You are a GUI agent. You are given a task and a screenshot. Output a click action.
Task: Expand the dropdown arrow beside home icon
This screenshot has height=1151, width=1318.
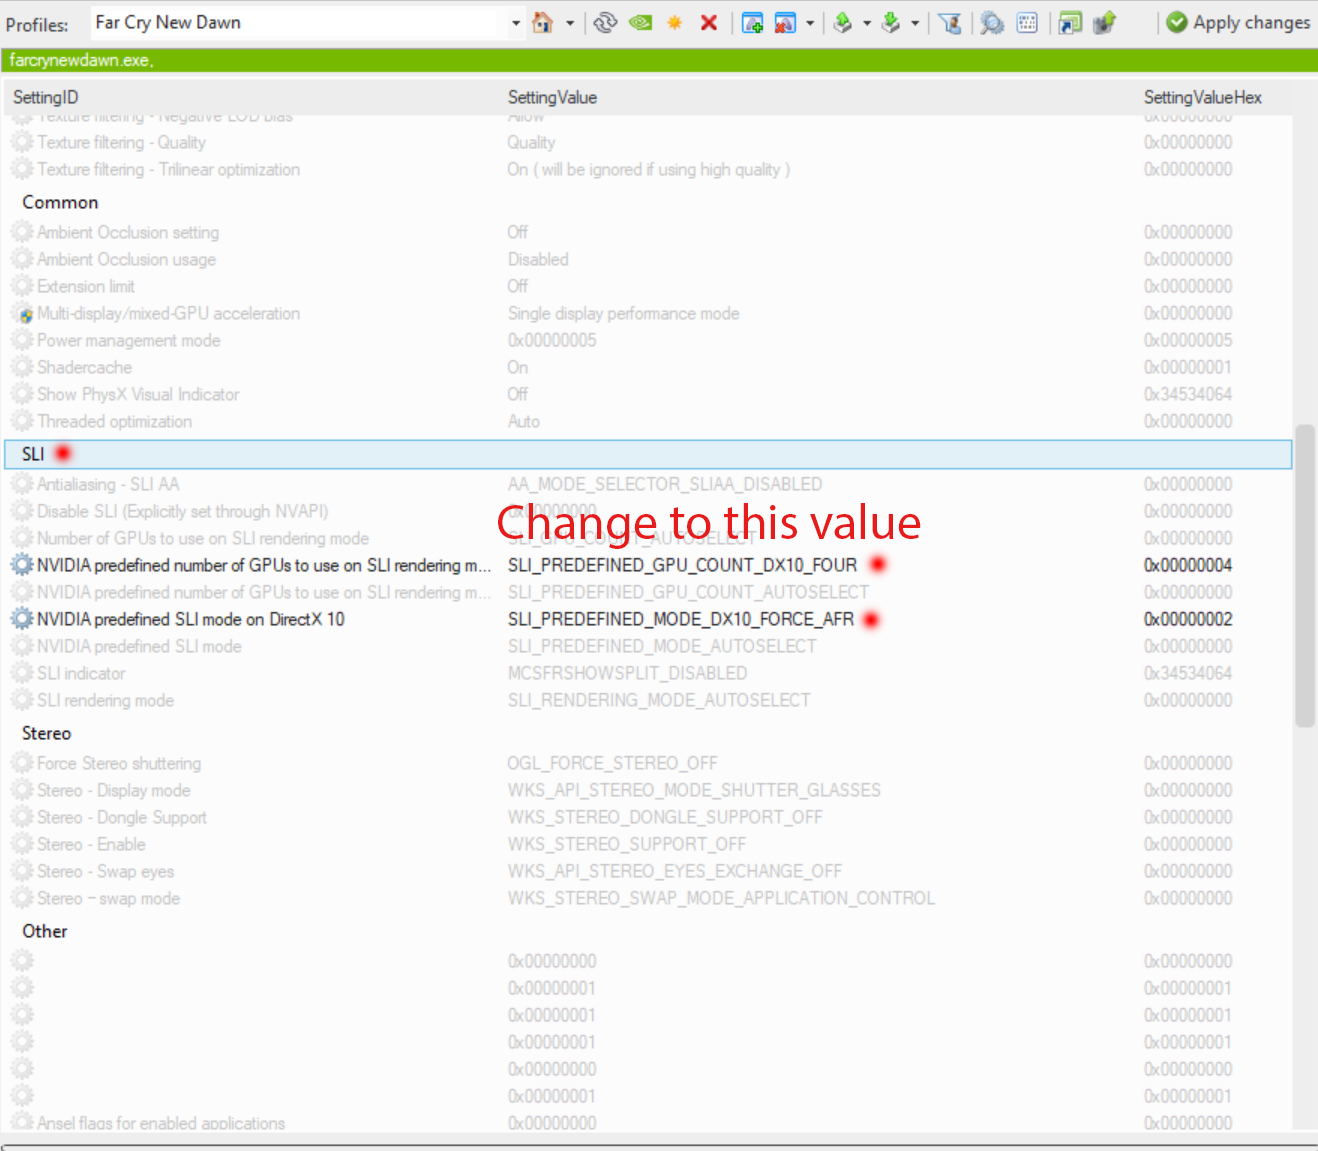pos(570,22)
